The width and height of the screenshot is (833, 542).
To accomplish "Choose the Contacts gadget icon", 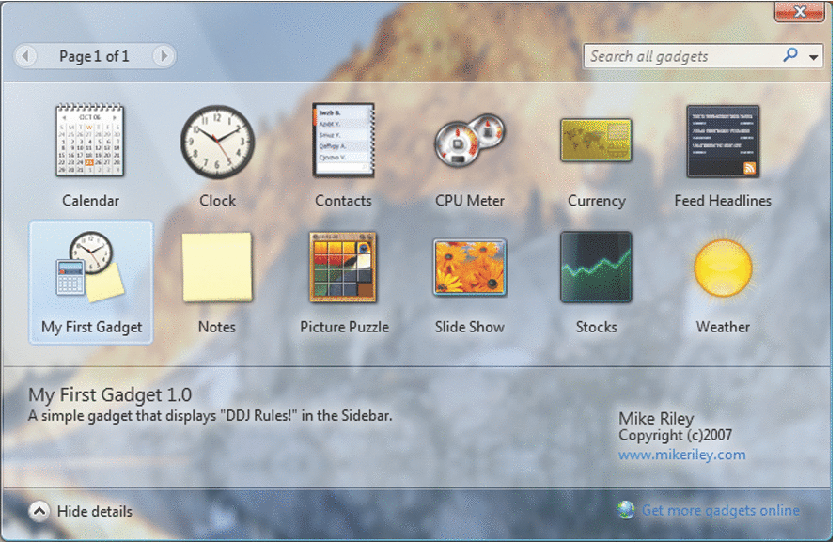I will [x=343, y=141].
